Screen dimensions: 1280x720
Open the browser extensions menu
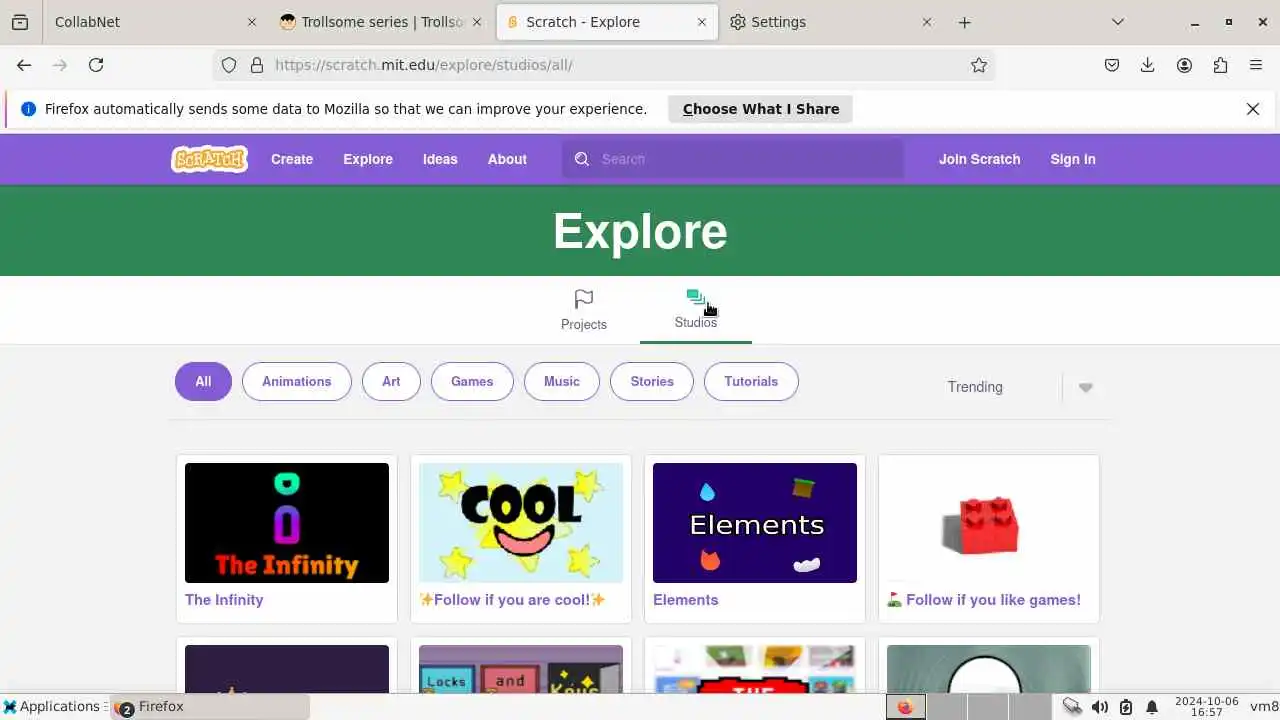point(1220,65)
